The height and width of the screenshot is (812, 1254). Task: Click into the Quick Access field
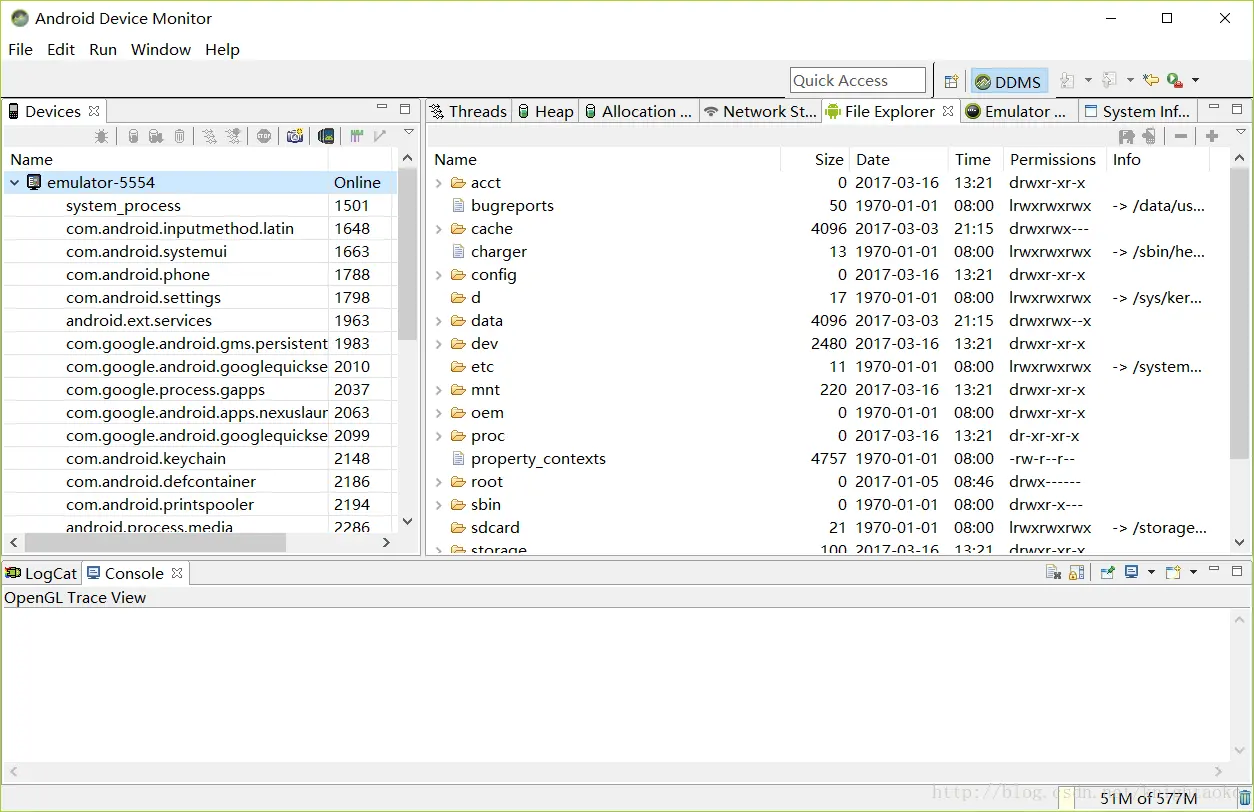tap(858, 81)
